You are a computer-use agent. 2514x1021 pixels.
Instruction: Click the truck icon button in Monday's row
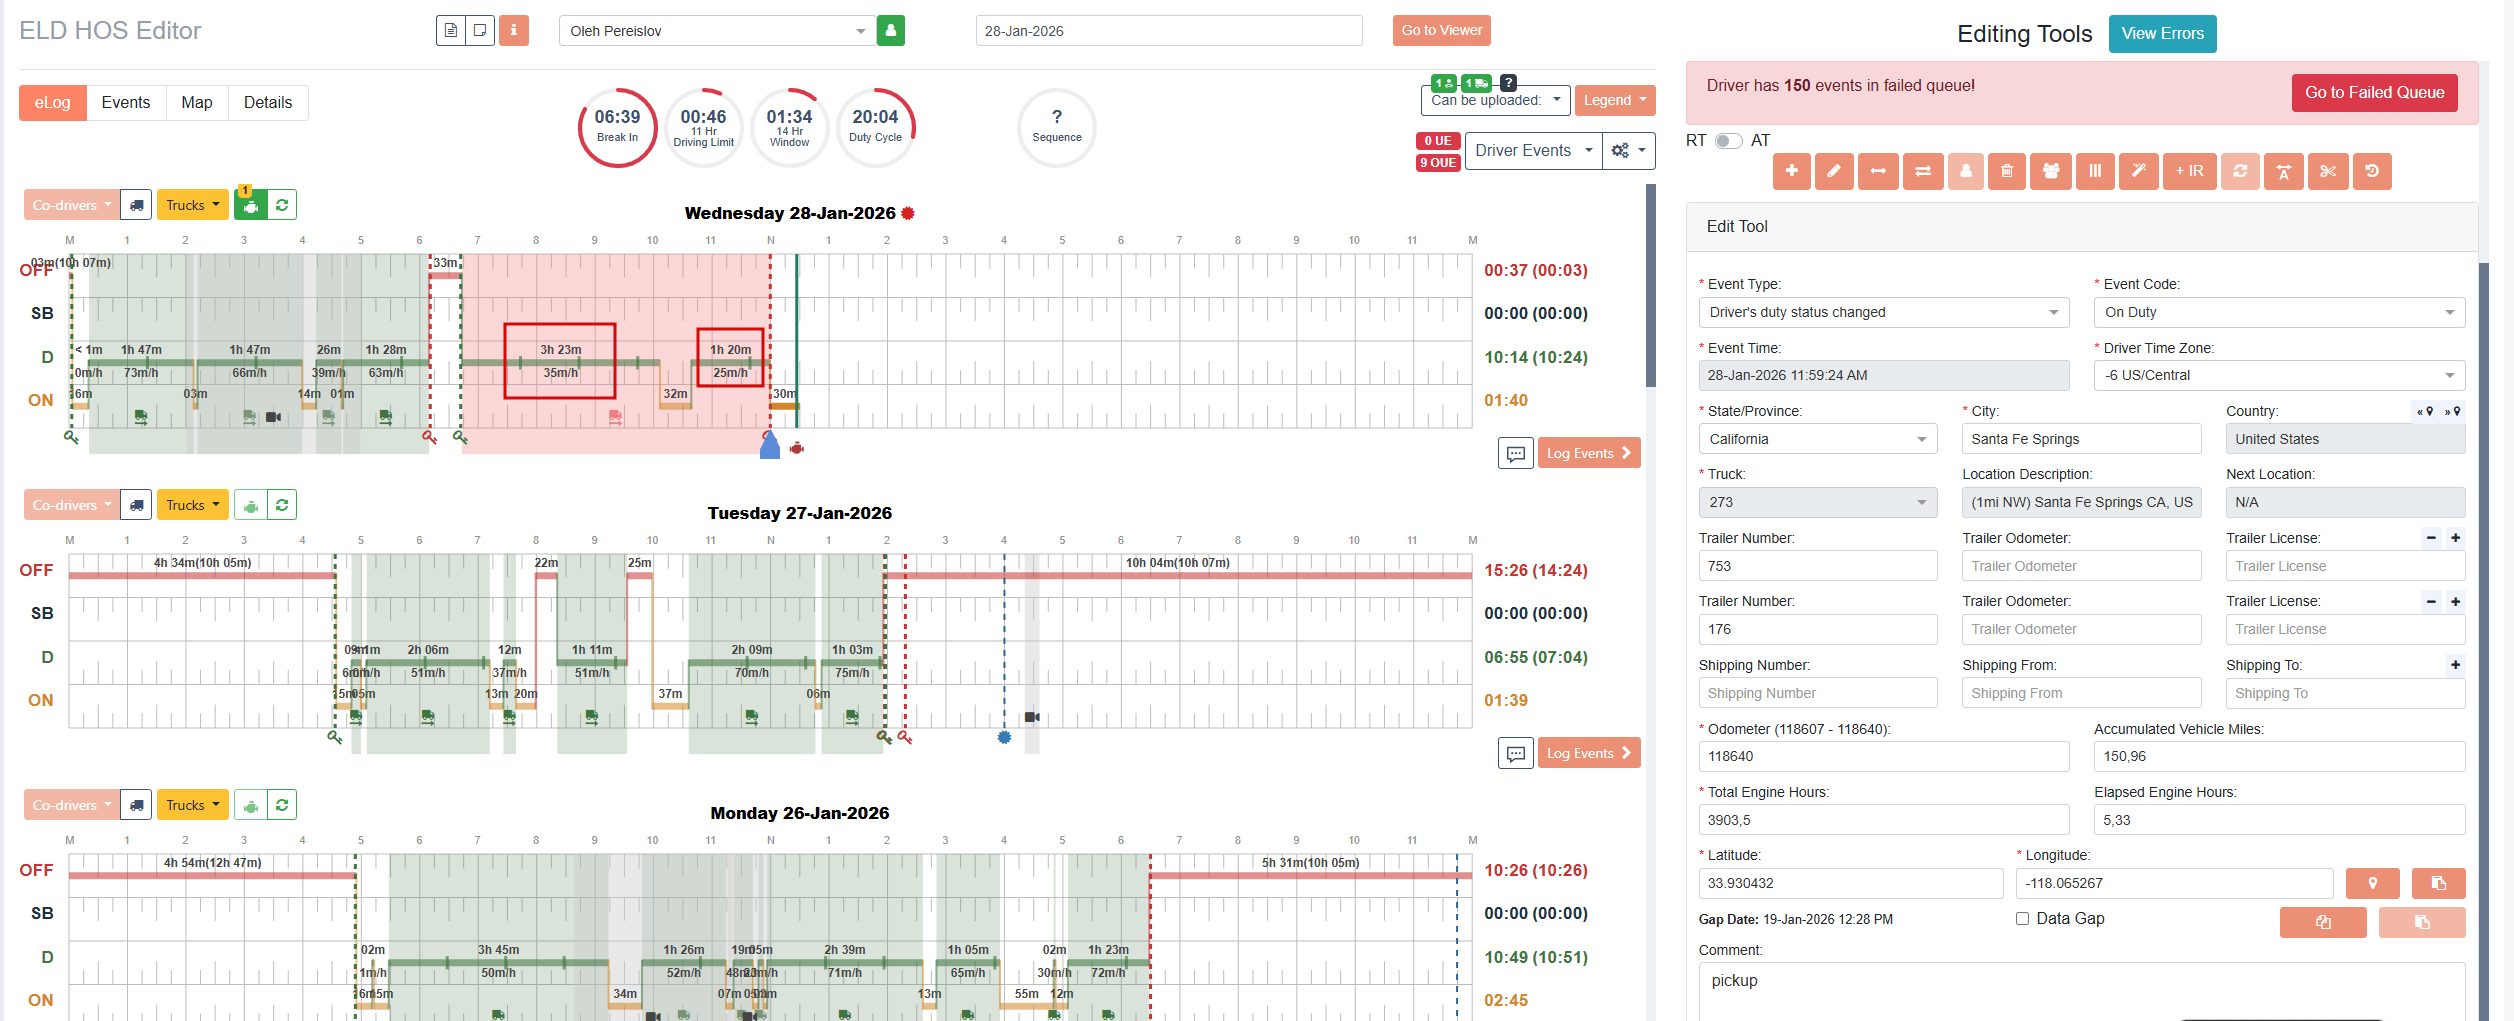pos(137,805)
